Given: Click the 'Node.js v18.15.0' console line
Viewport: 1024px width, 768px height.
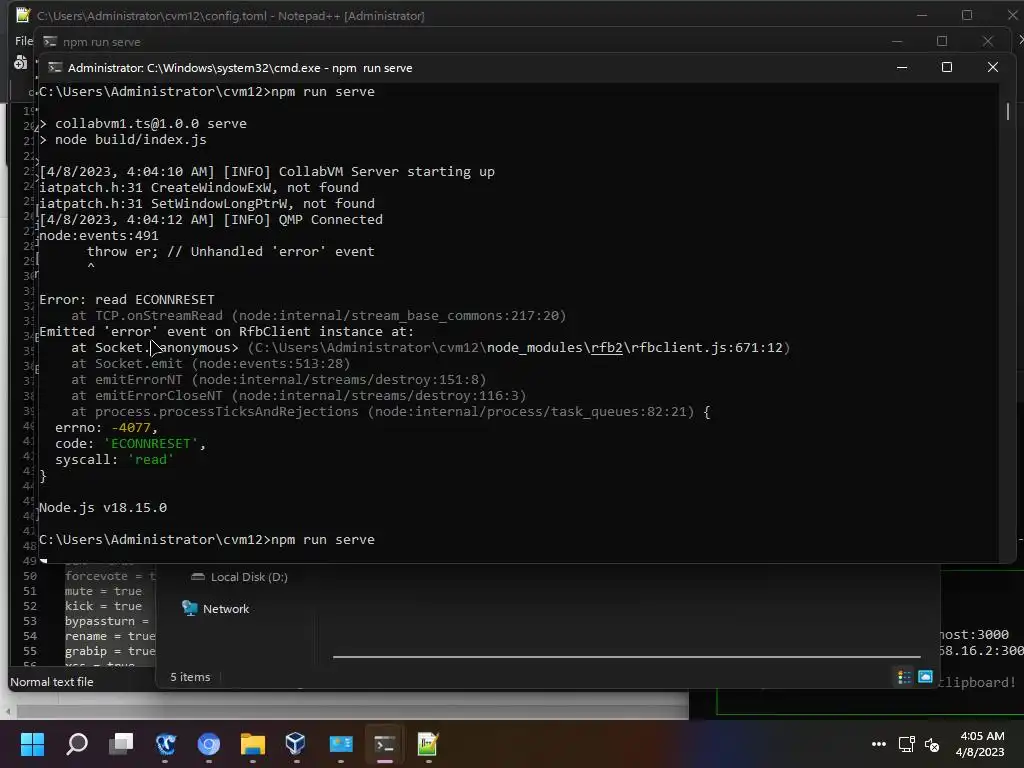Looking at the screenshot, I should pos(103,507).
